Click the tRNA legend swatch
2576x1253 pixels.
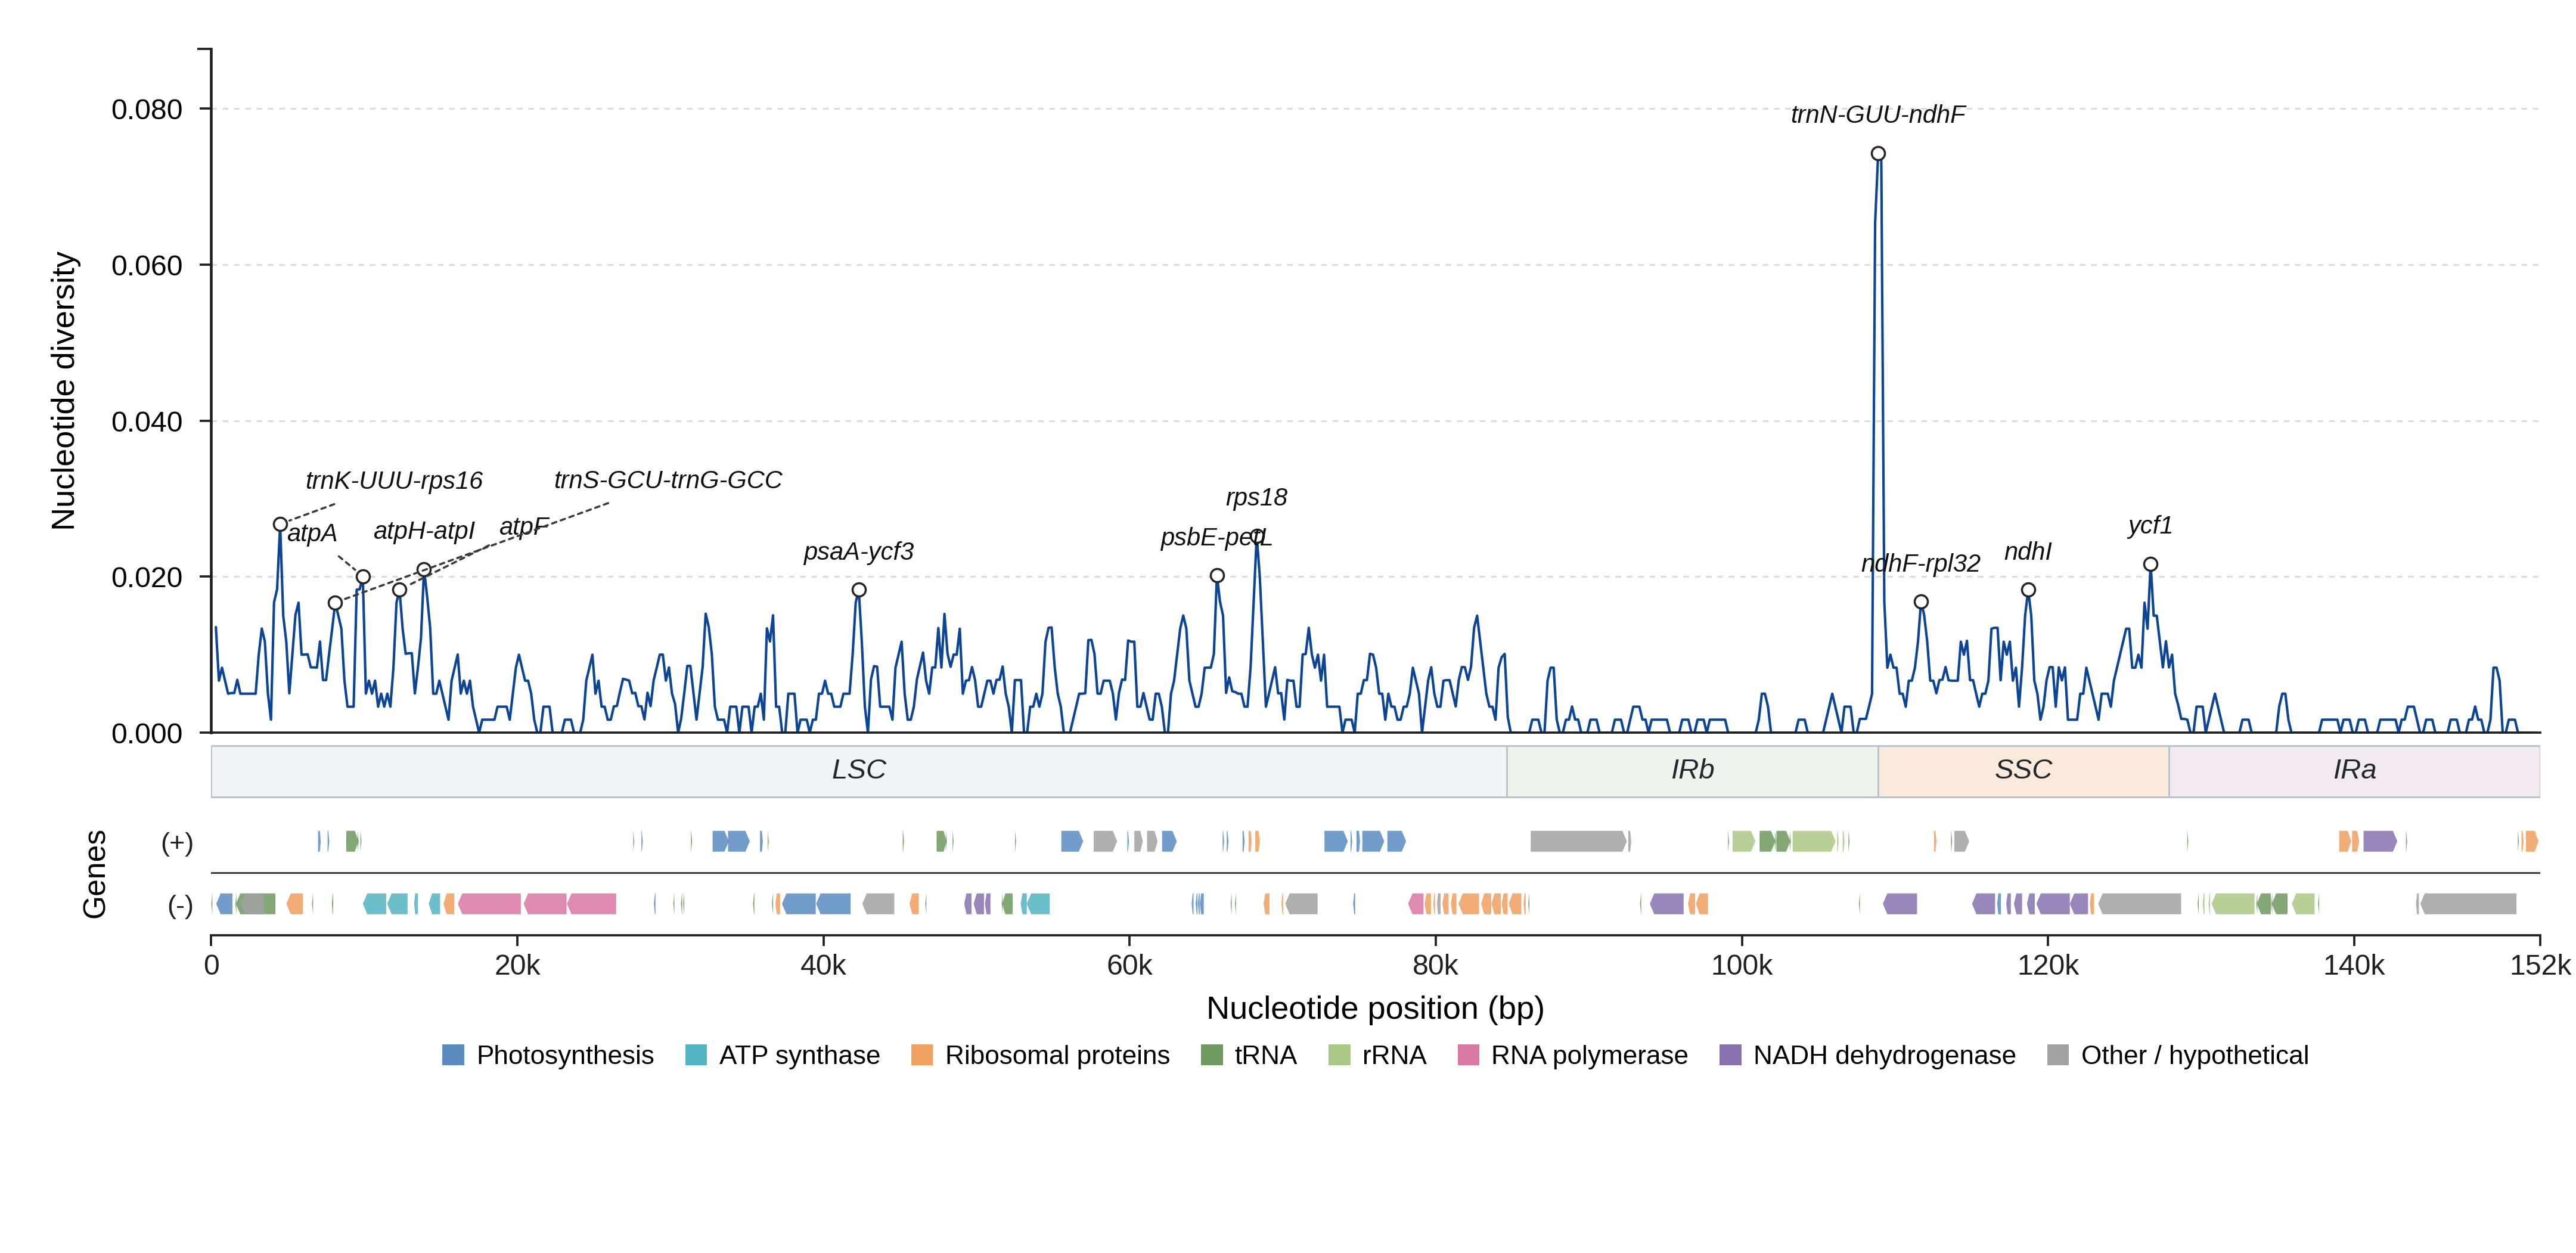pos(1211,1055)
